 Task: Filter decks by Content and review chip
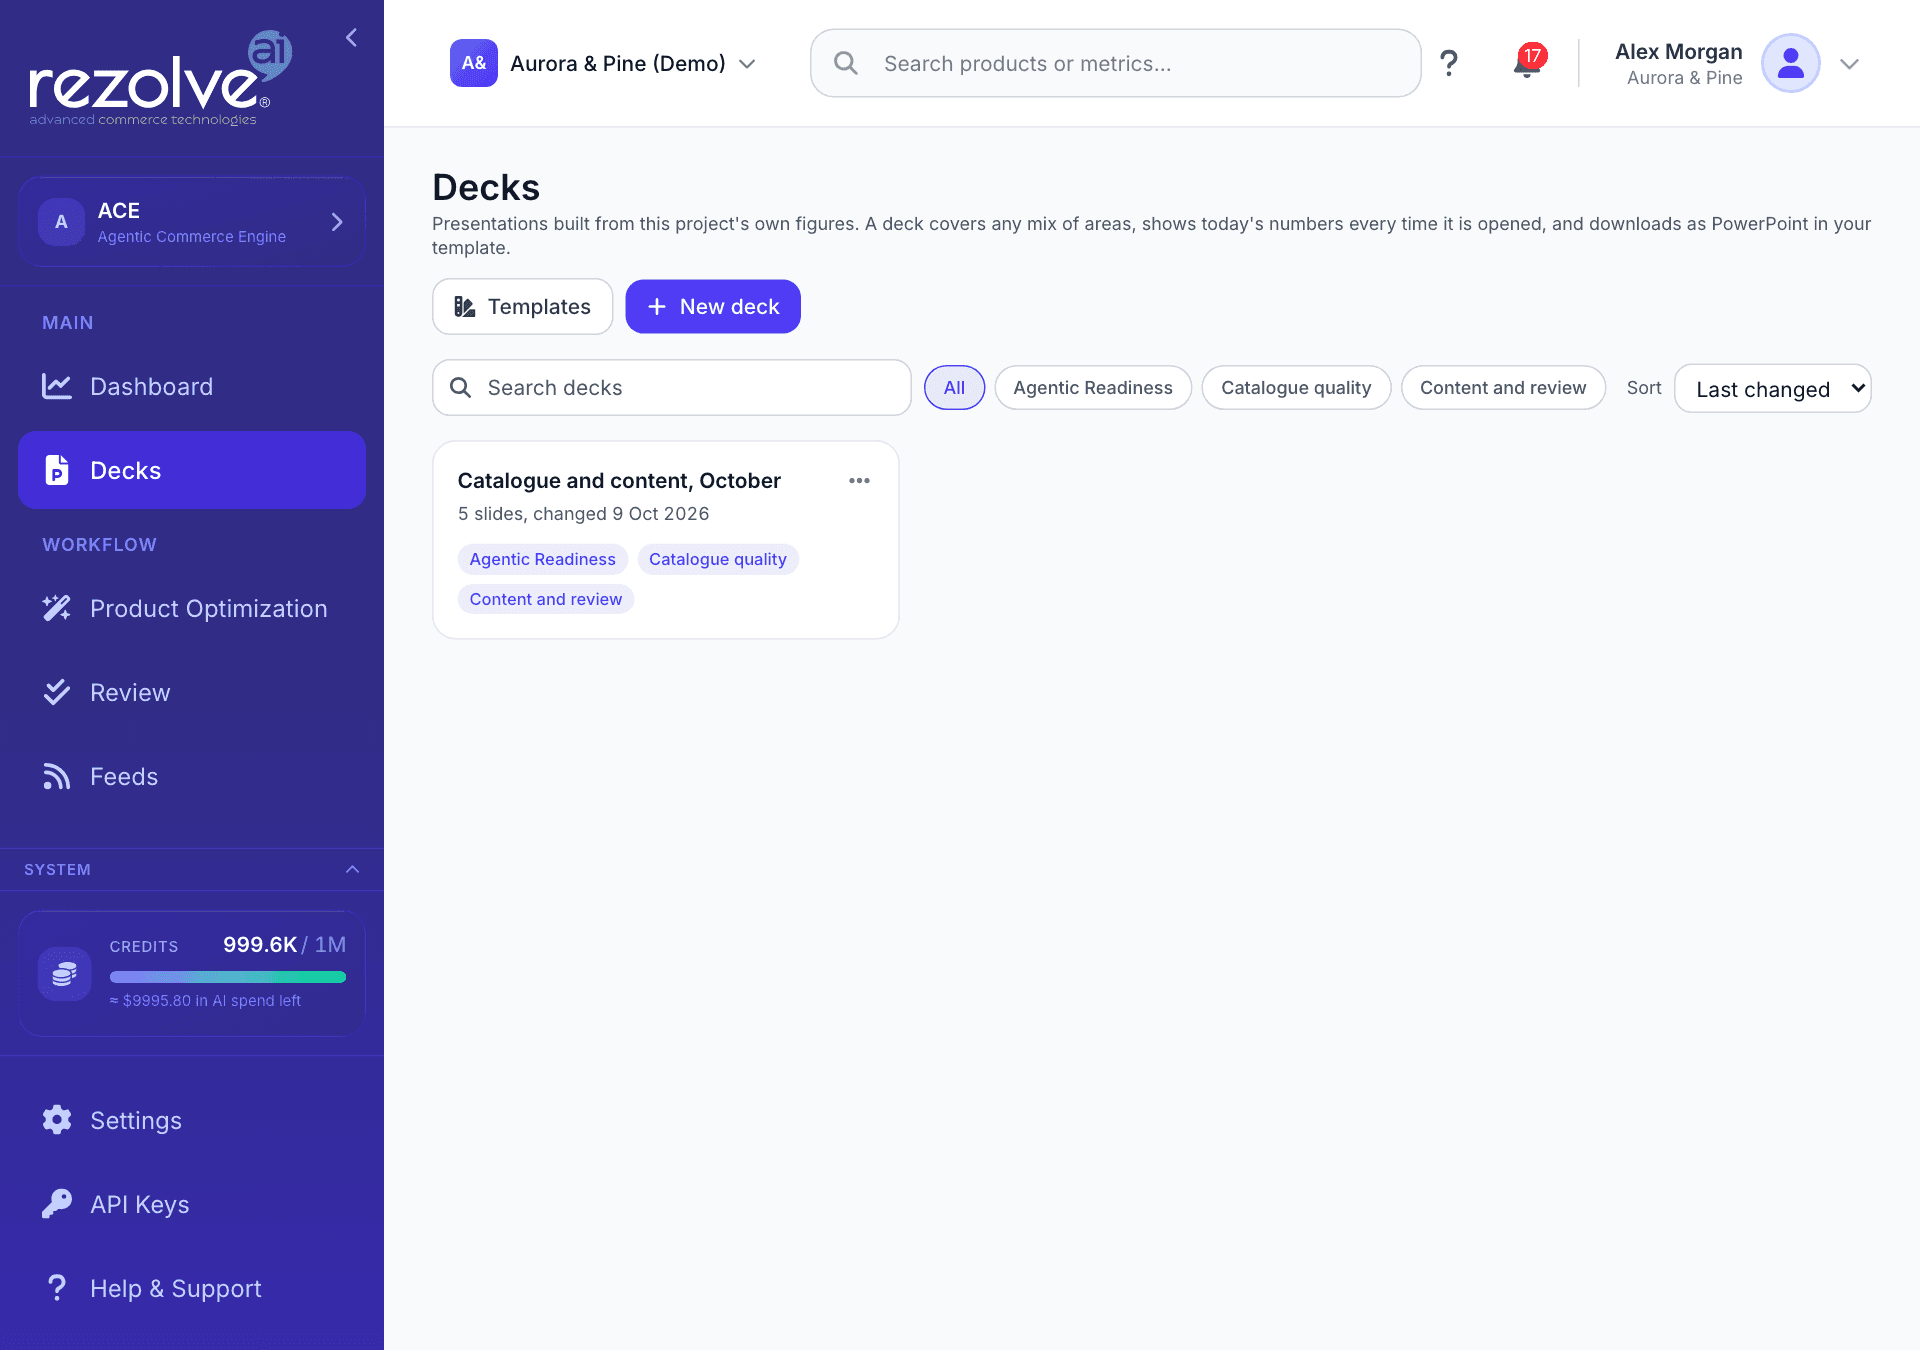pyautogui.click(x=1503, y=388)
